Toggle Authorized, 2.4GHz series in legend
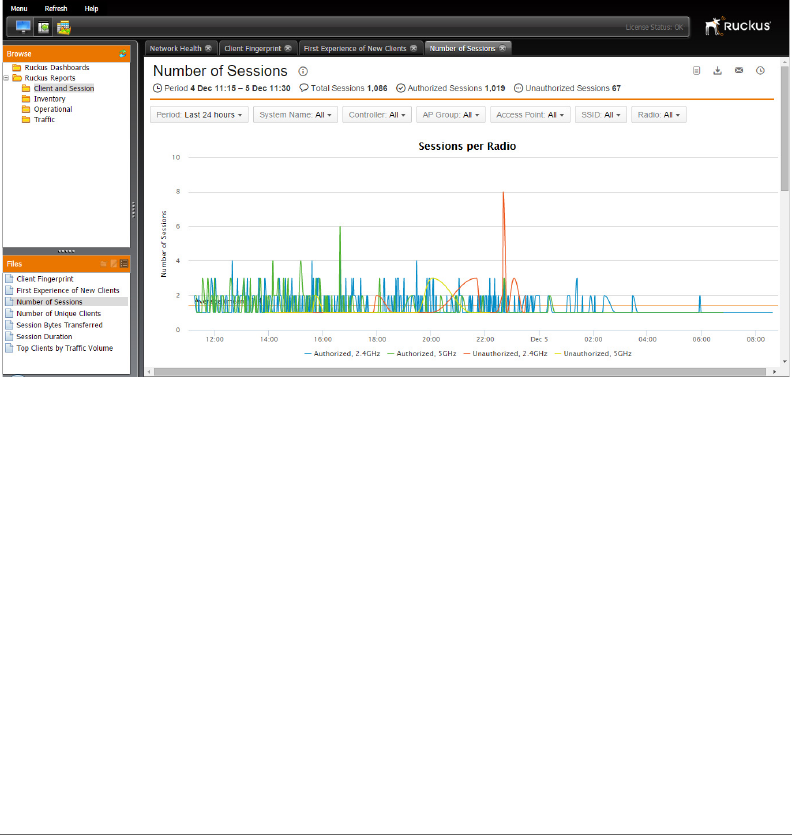 pyautogui.click(x=342, y=354)
